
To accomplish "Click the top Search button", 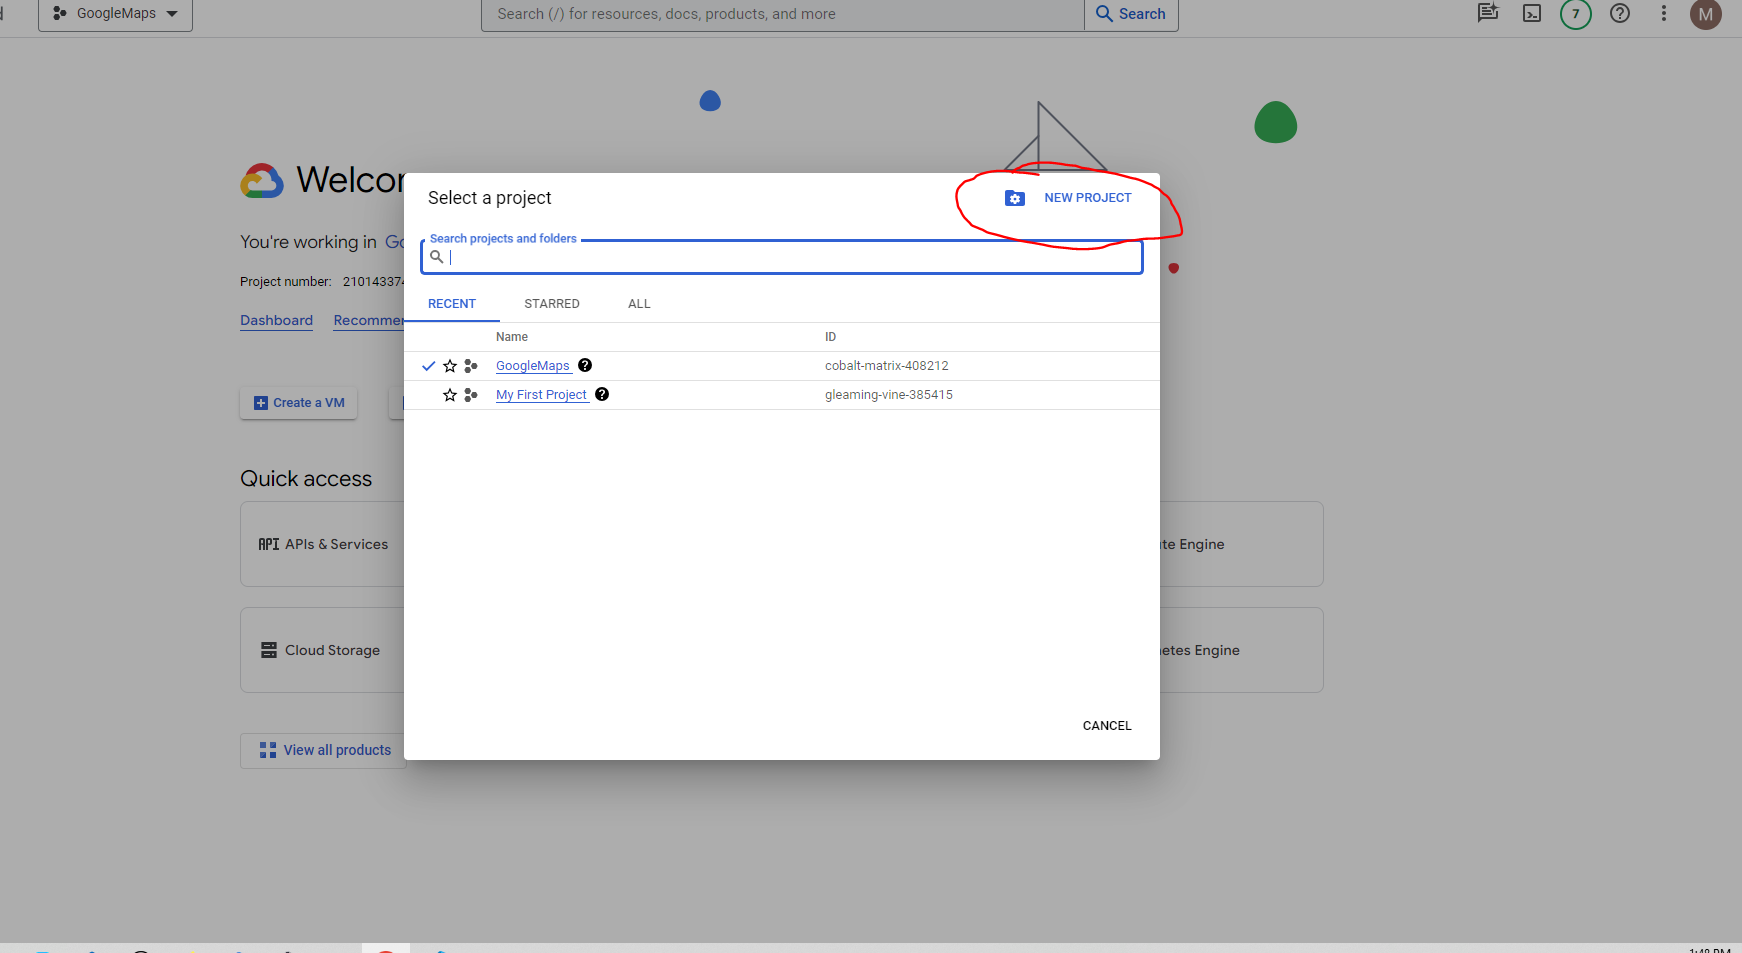I will coord(1131,14).
